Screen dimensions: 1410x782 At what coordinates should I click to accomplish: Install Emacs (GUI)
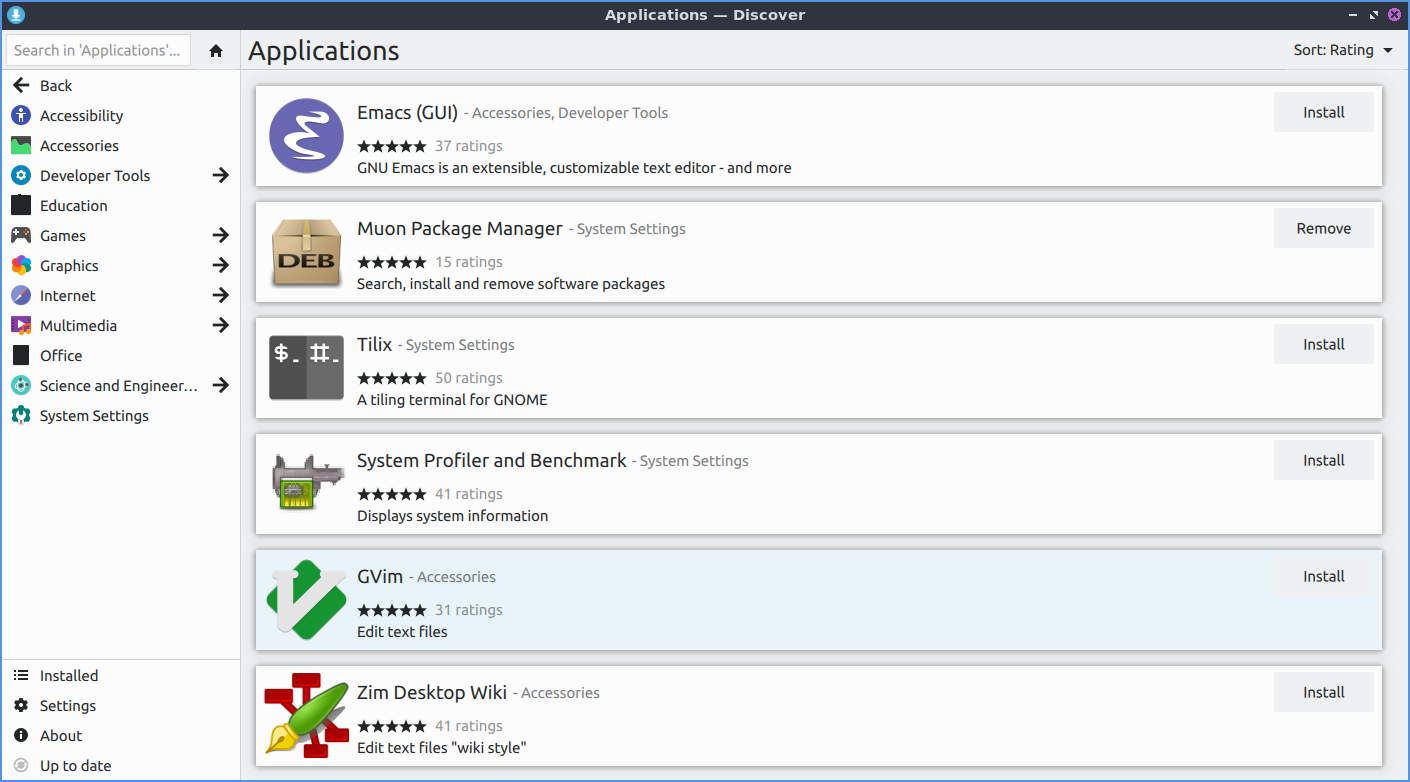(x=1323, y=113)
